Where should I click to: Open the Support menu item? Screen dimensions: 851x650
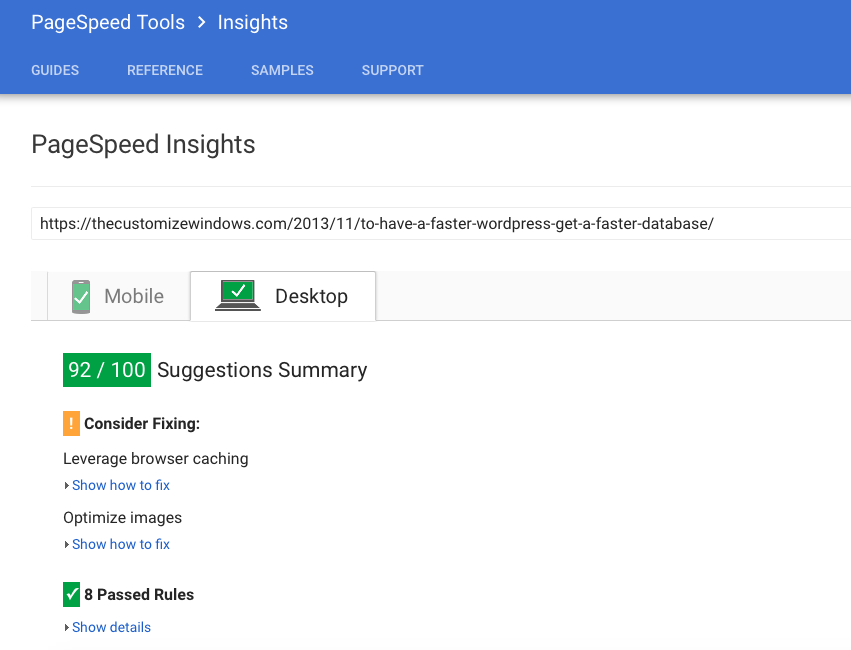tap(392, 71)
